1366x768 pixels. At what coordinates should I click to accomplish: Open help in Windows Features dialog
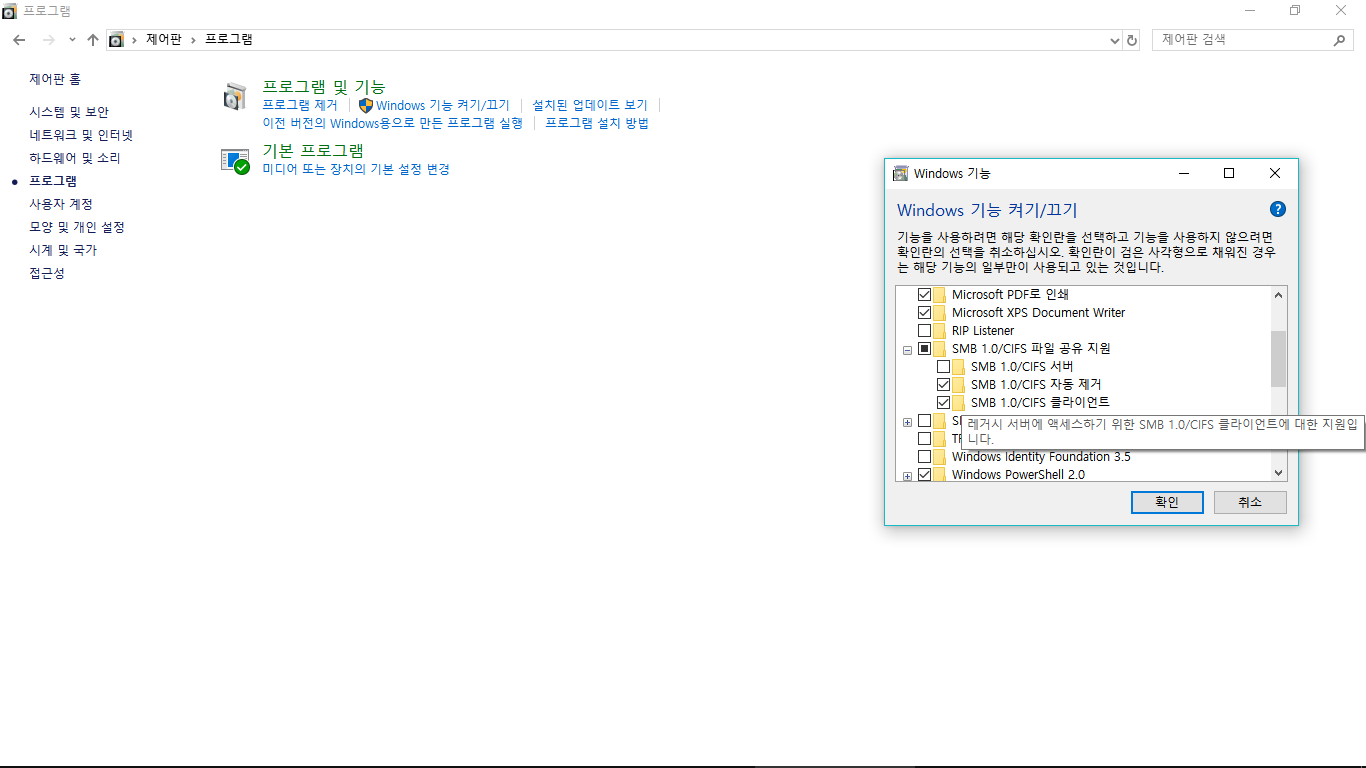1277,209
